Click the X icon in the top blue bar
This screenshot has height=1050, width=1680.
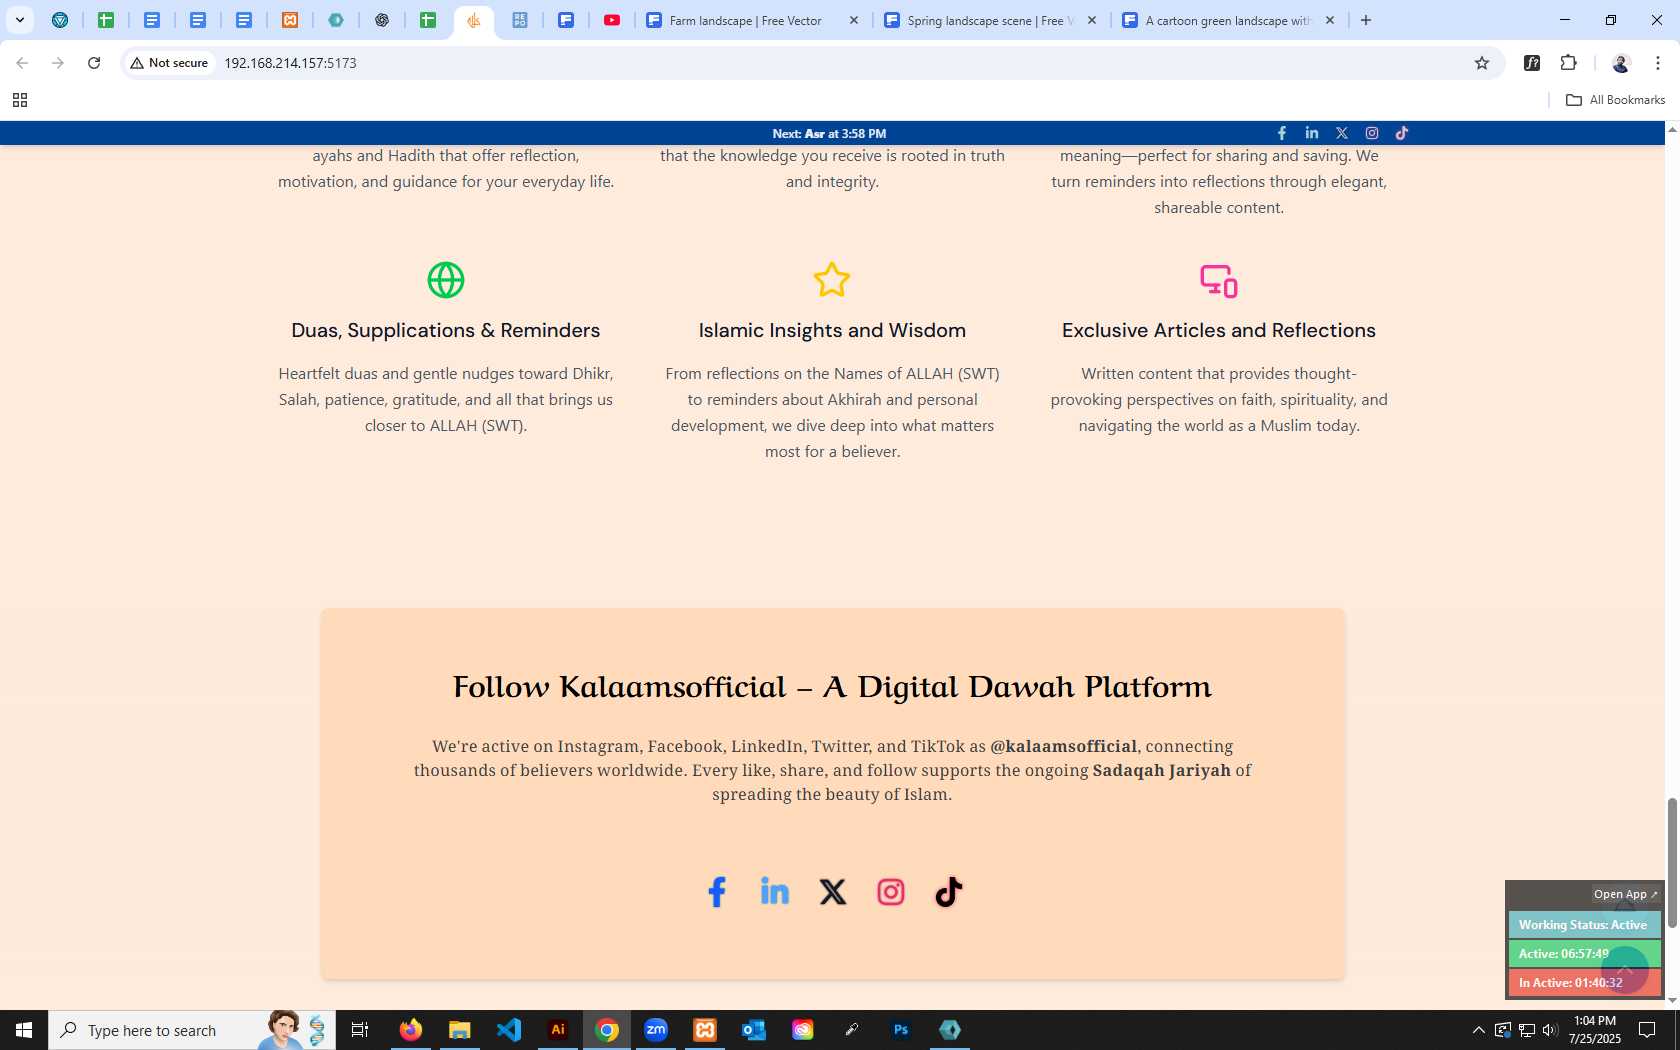(1342, 133)
